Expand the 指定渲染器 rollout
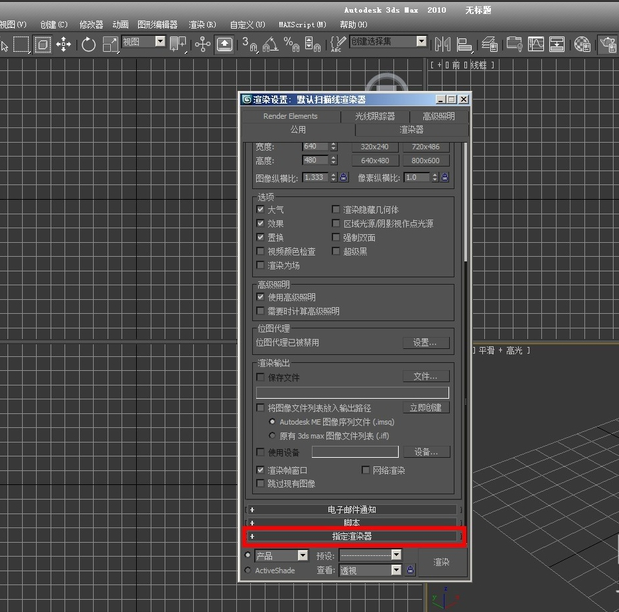Screen dimensions: 619x612 click(x=351, y=536)
